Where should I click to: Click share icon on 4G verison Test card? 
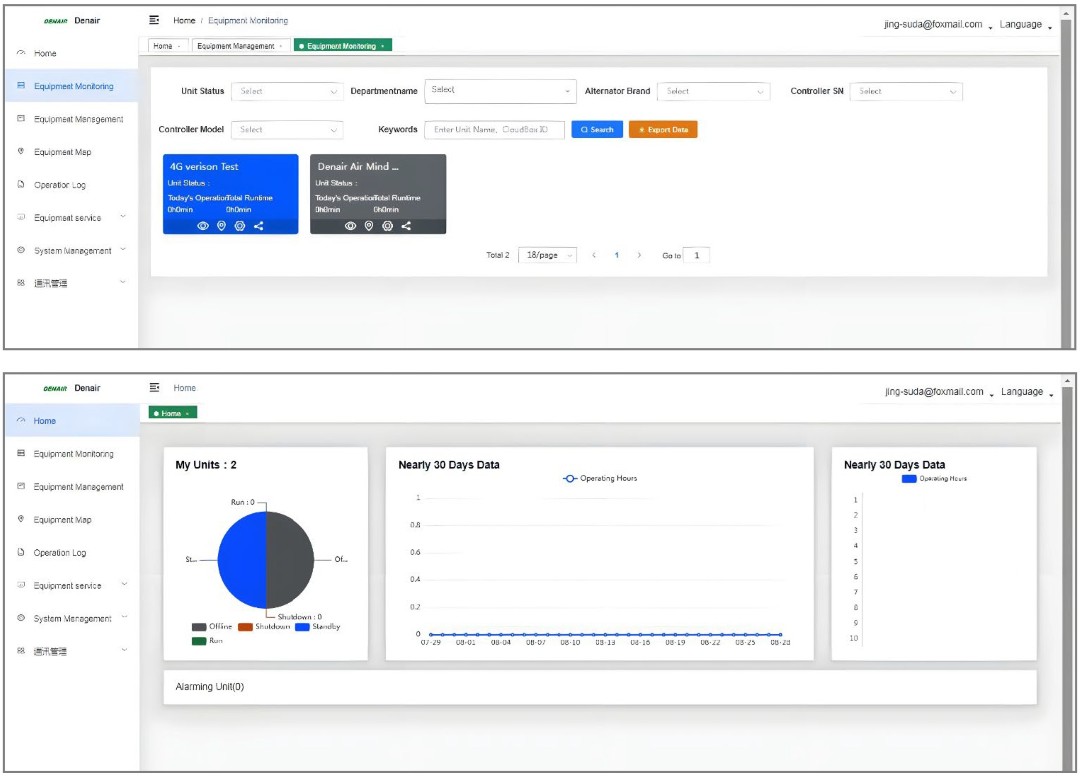pyautogui.click(x=259, y=226)
